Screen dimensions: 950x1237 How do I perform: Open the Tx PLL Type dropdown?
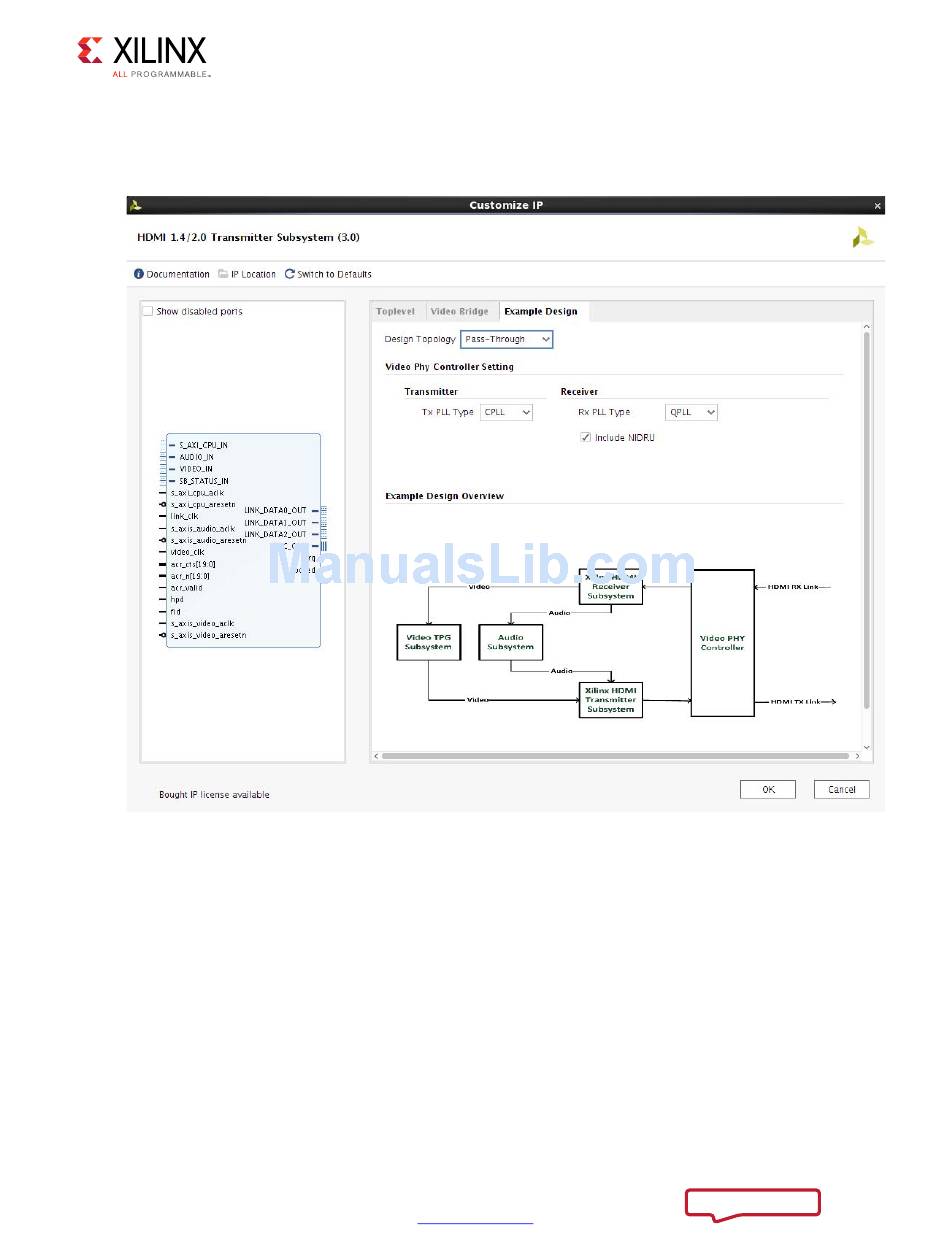click(x=506, y=412)
